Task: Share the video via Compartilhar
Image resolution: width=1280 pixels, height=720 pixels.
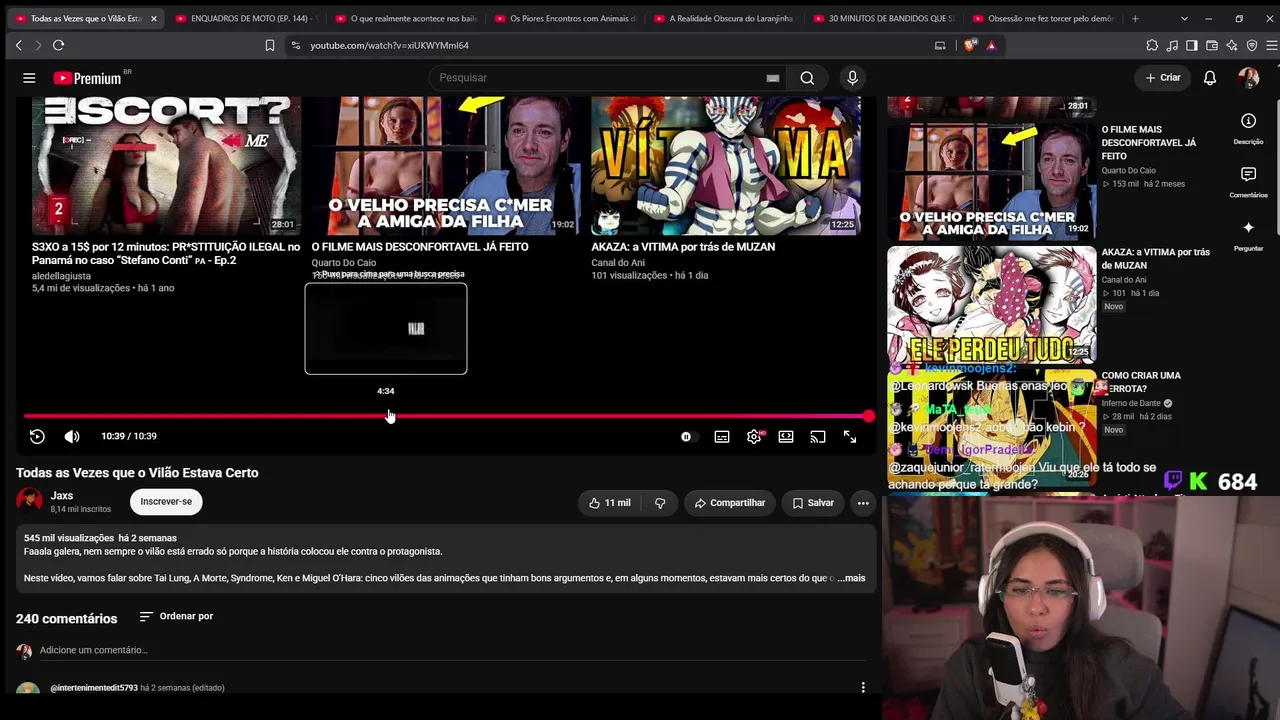Action: click(x=729, y=503)
